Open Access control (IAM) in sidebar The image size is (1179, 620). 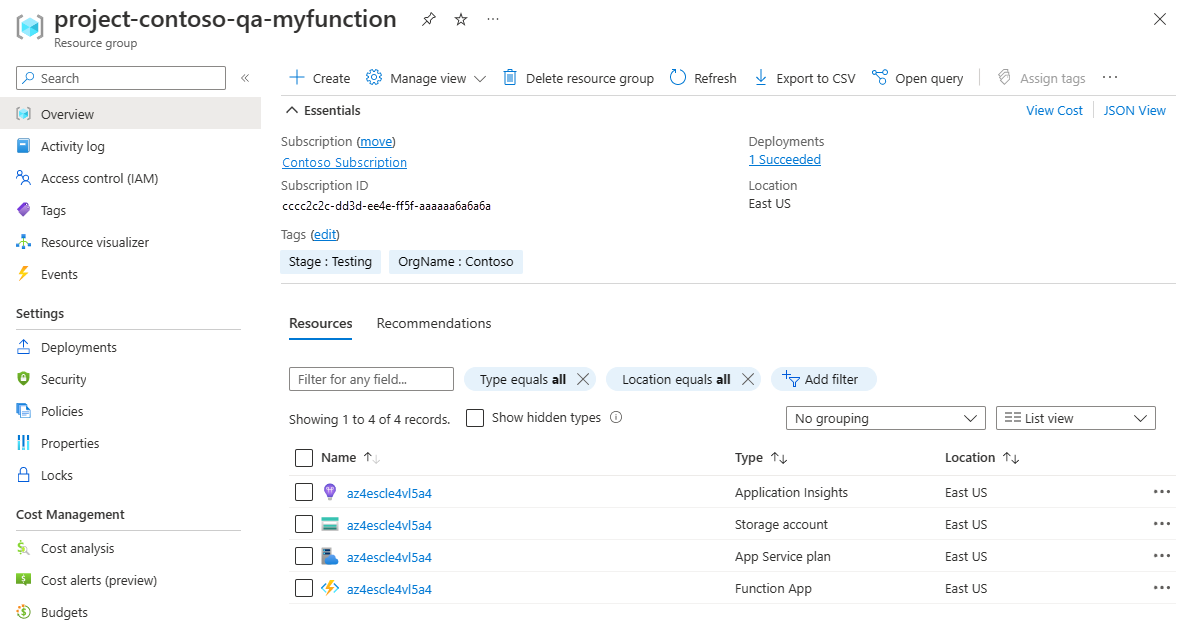(x=99, y=178)
